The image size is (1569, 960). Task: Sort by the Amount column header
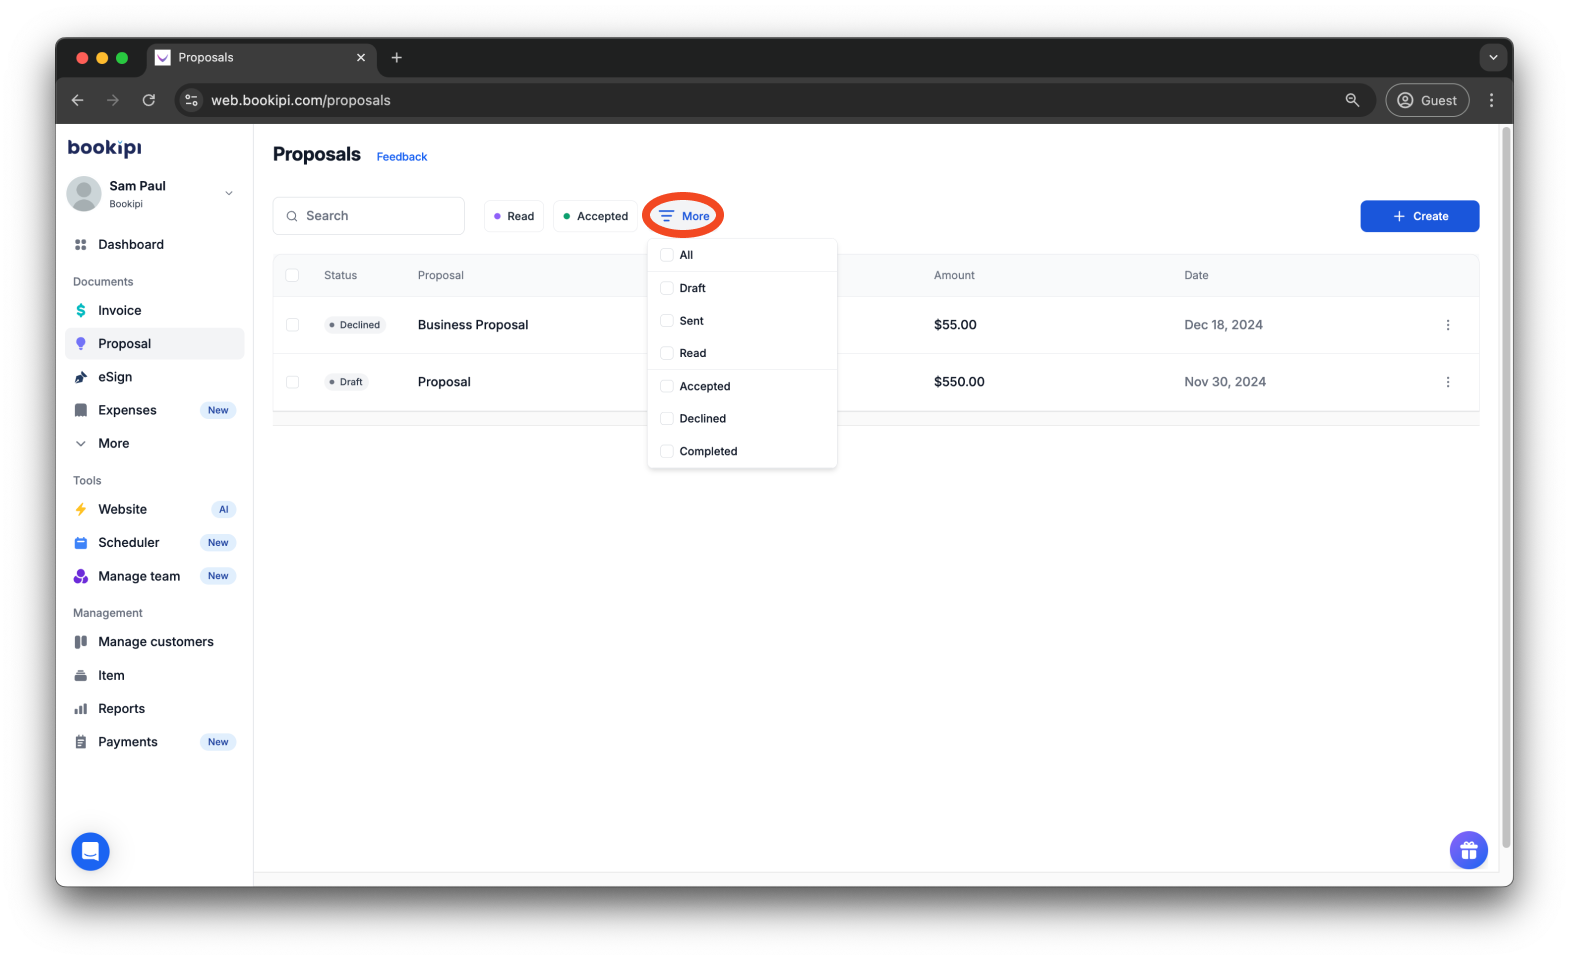coord(954,275)
